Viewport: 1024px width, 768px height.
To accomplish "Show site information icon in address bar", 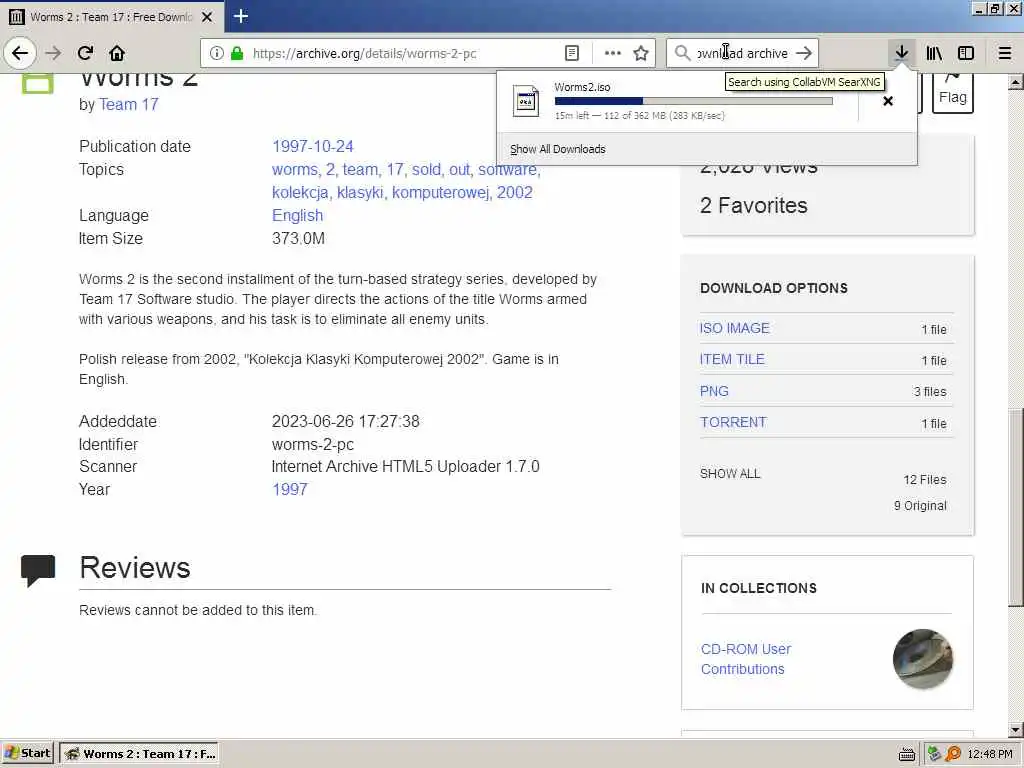I will point(217,53).
